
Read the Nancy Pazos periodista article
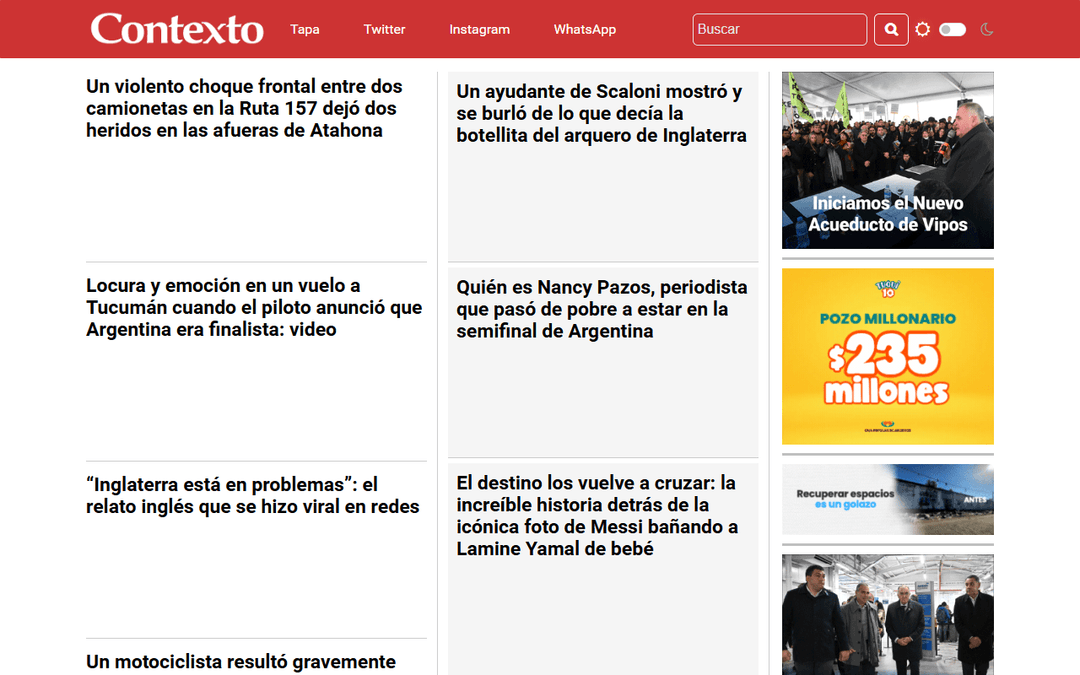point(602,309)
